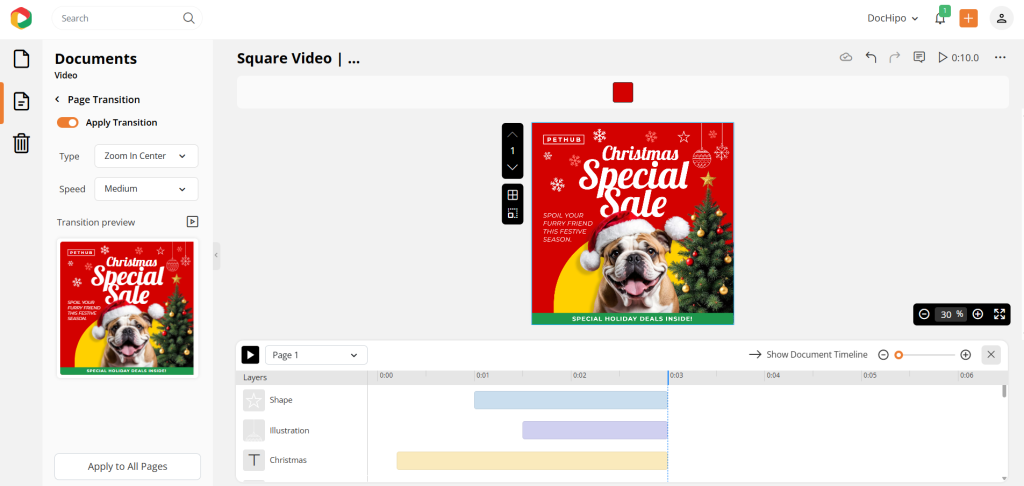The width and height of the screenshot is (1024, 486).
Task: Open the user profile avatar
Action: pyautogui.click(x=1001, y=18)
